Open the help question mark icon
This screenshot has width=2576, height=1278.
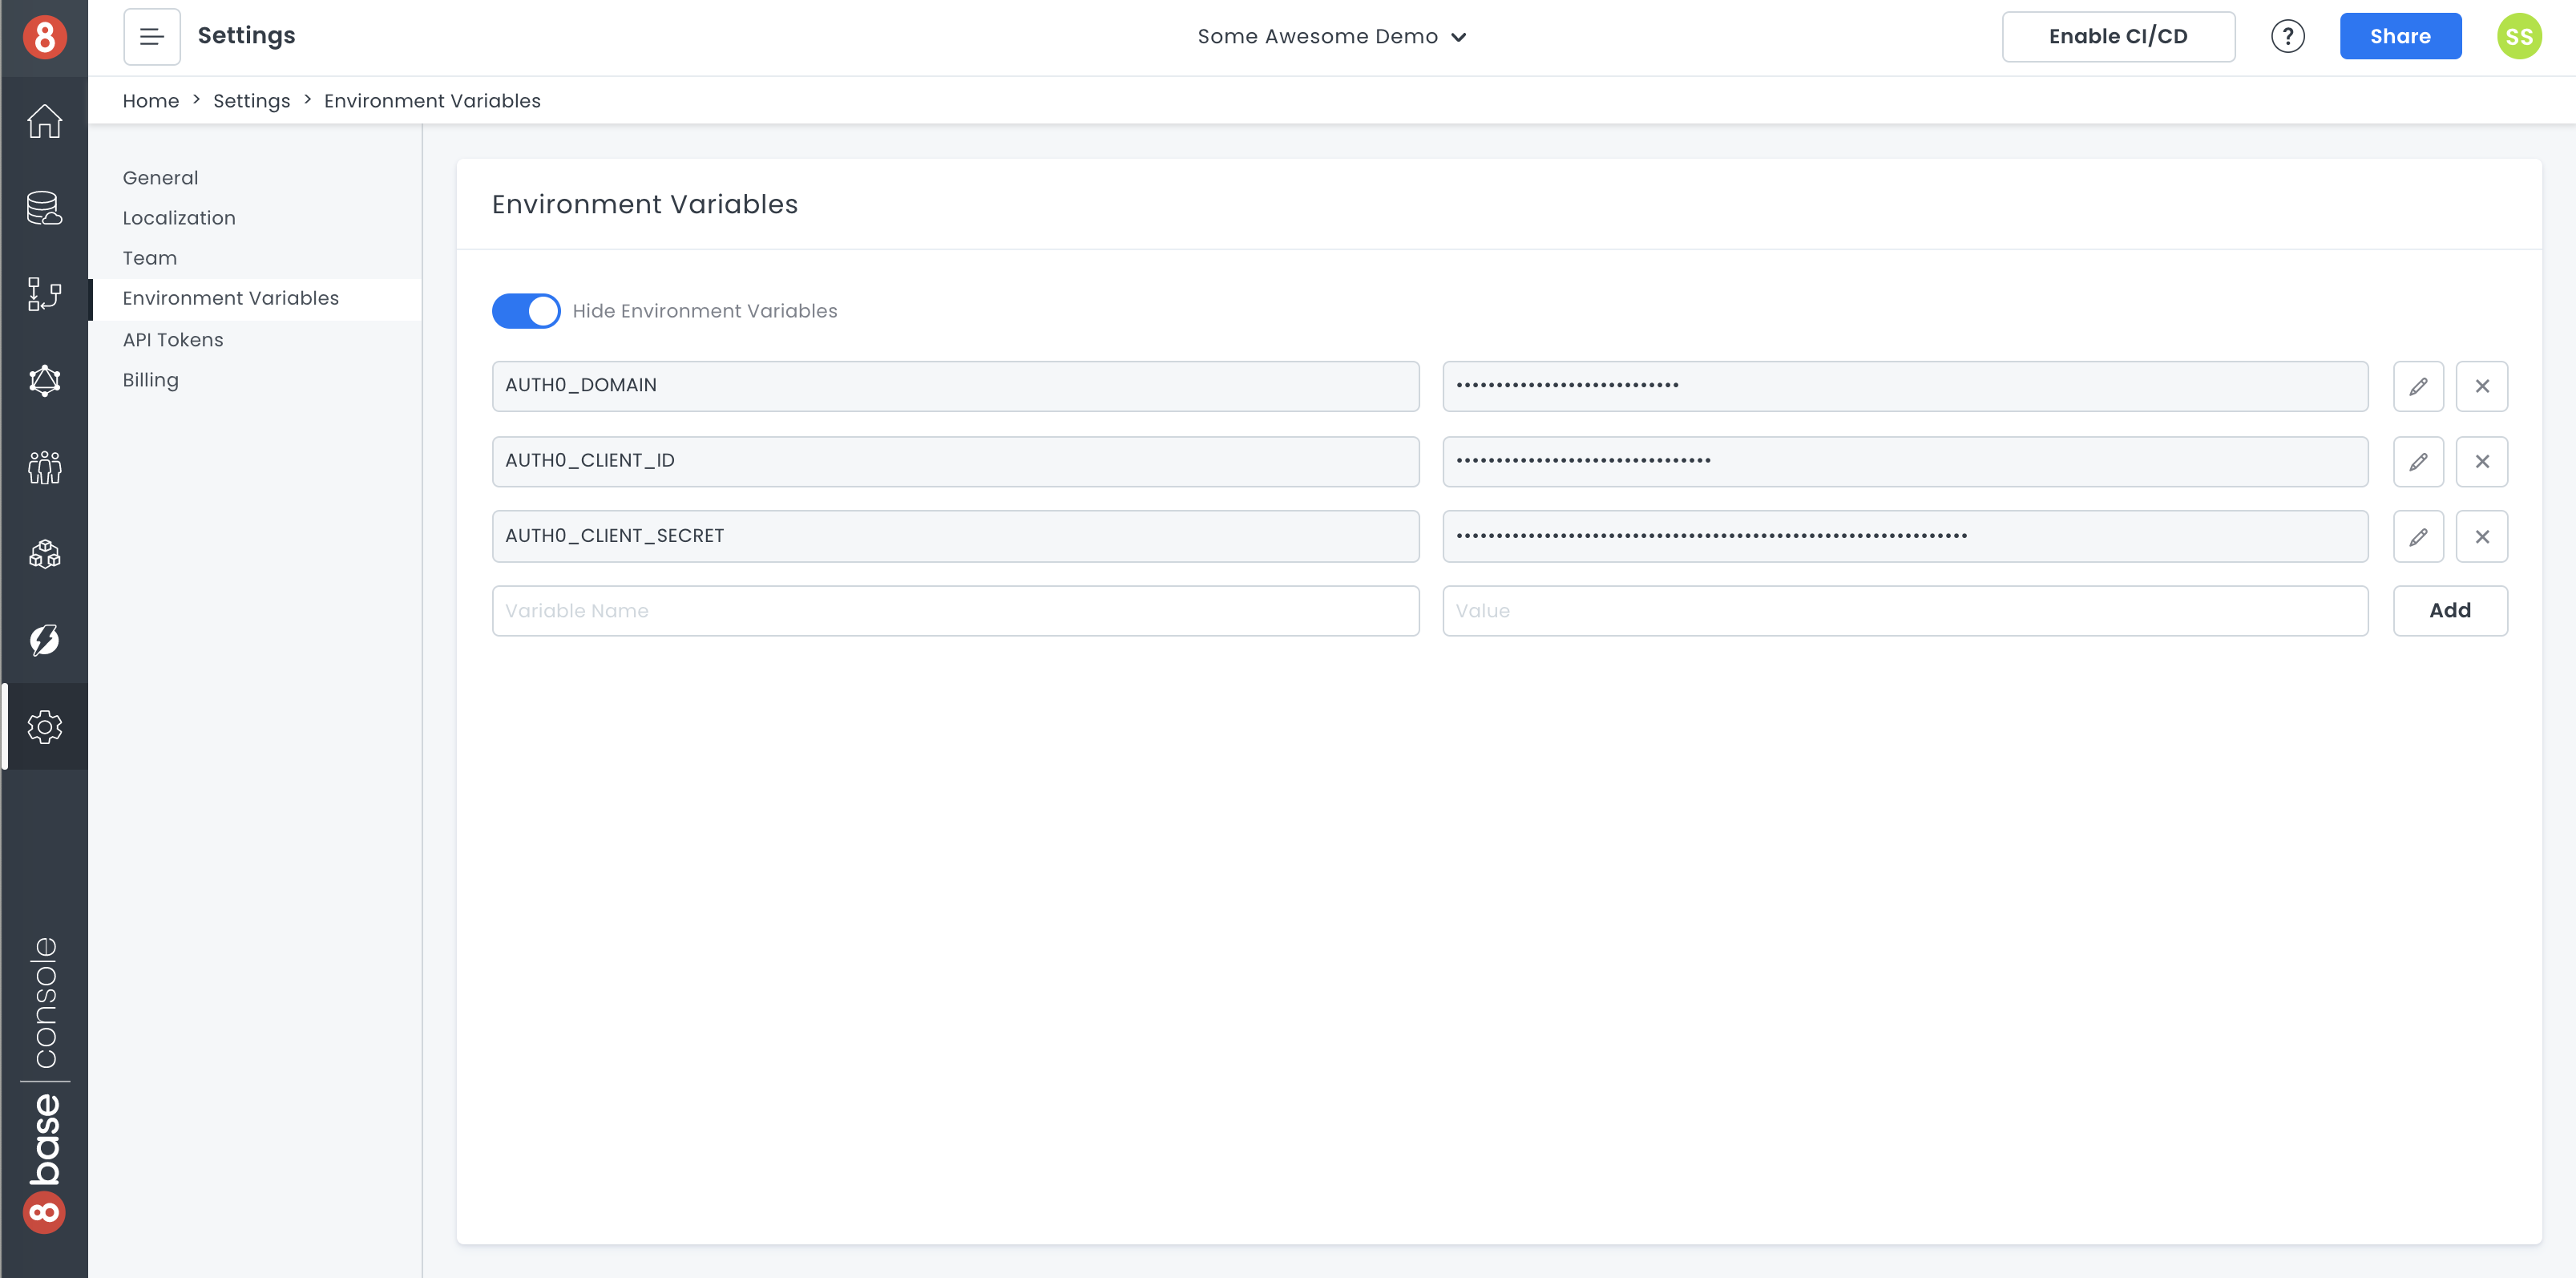[2288, 36]
